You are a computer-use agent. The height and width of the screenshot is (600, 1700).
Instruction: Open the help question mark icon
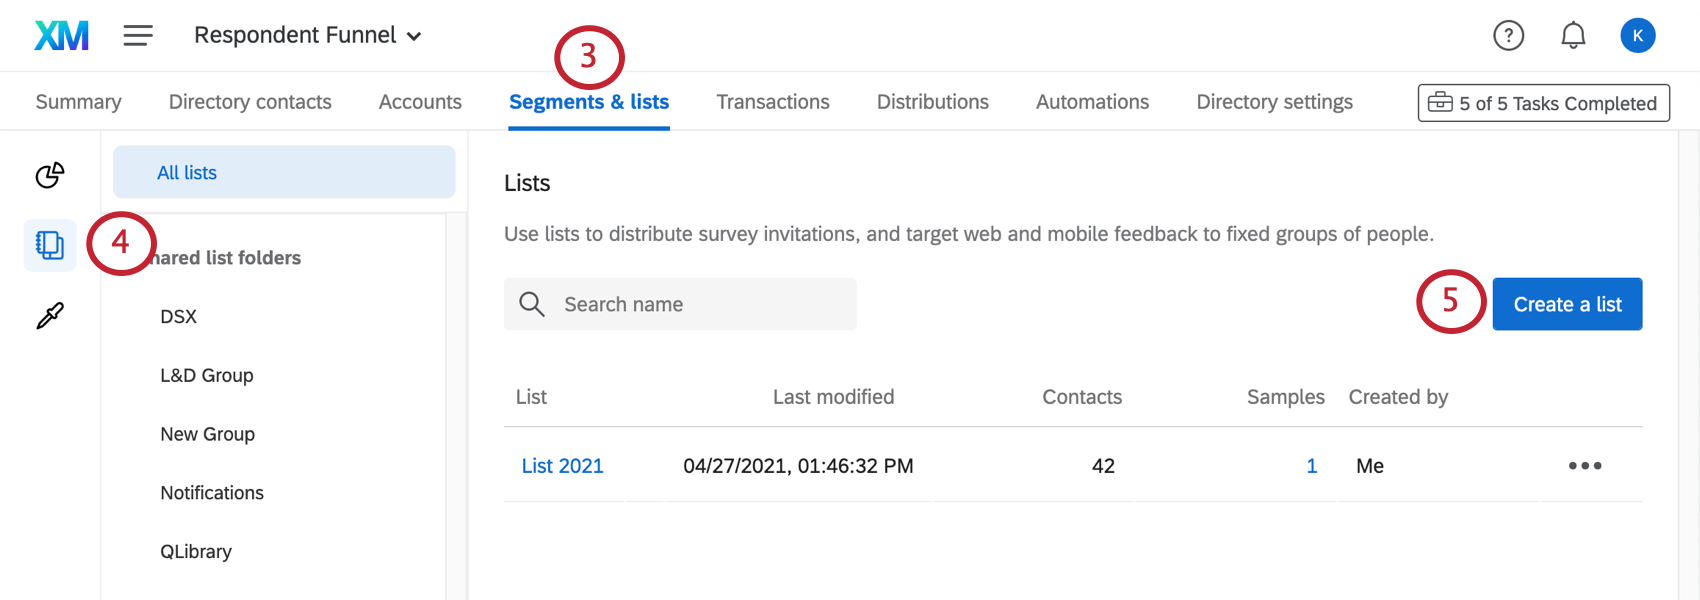1508,36
